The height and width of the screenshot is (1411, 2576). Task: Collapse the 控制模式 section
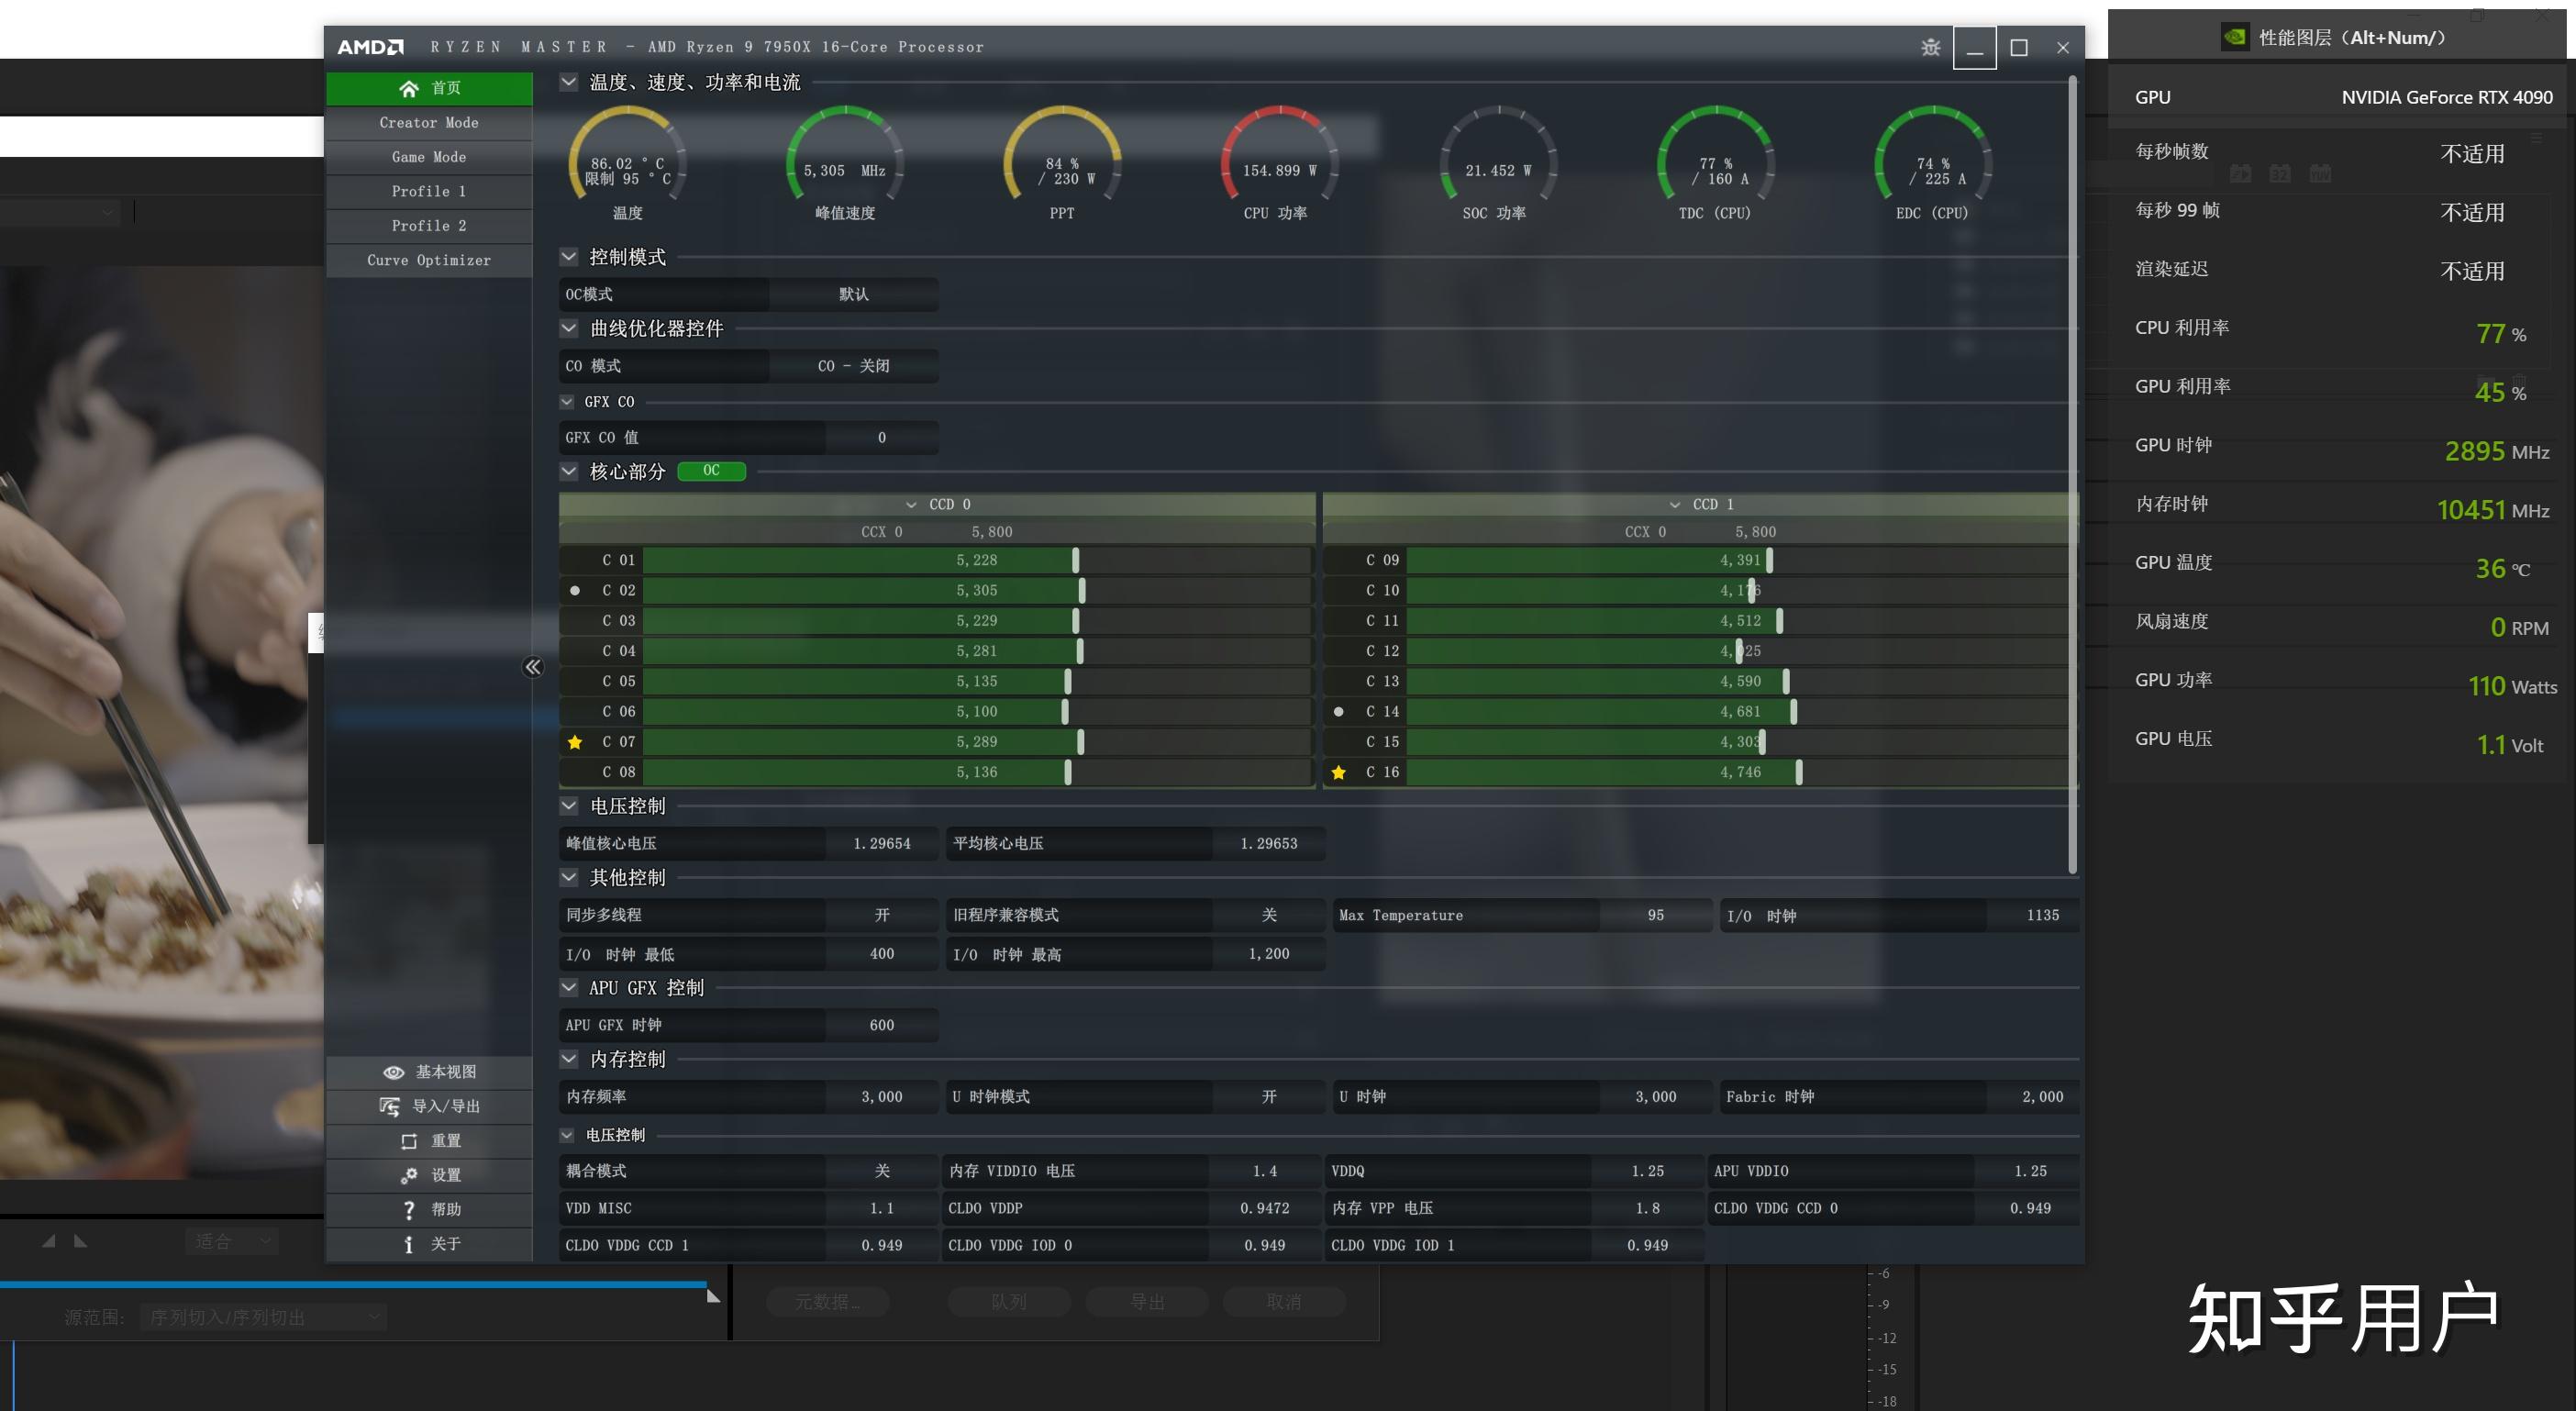point(569,257)
